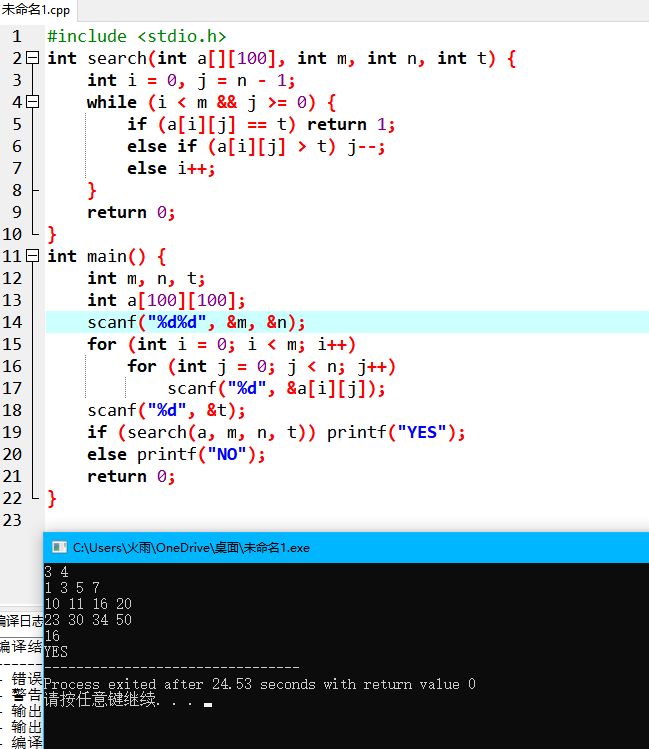Click 'for (int j = 0' loop line
This screenshot has width=649, height=749.
coord(262,366)
